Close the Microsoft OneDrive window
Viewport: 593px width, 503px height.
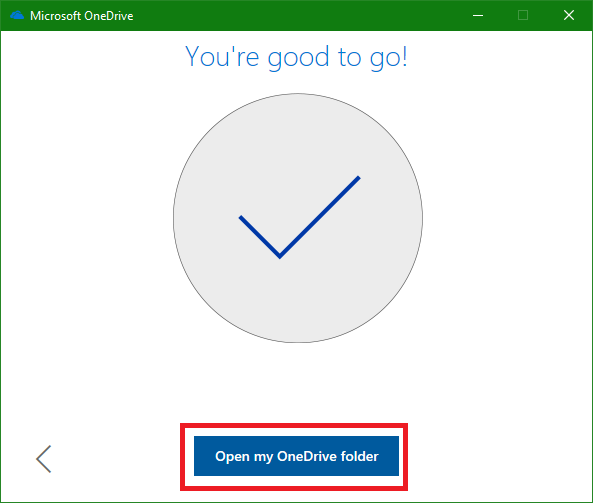click(x=569, y=15)
